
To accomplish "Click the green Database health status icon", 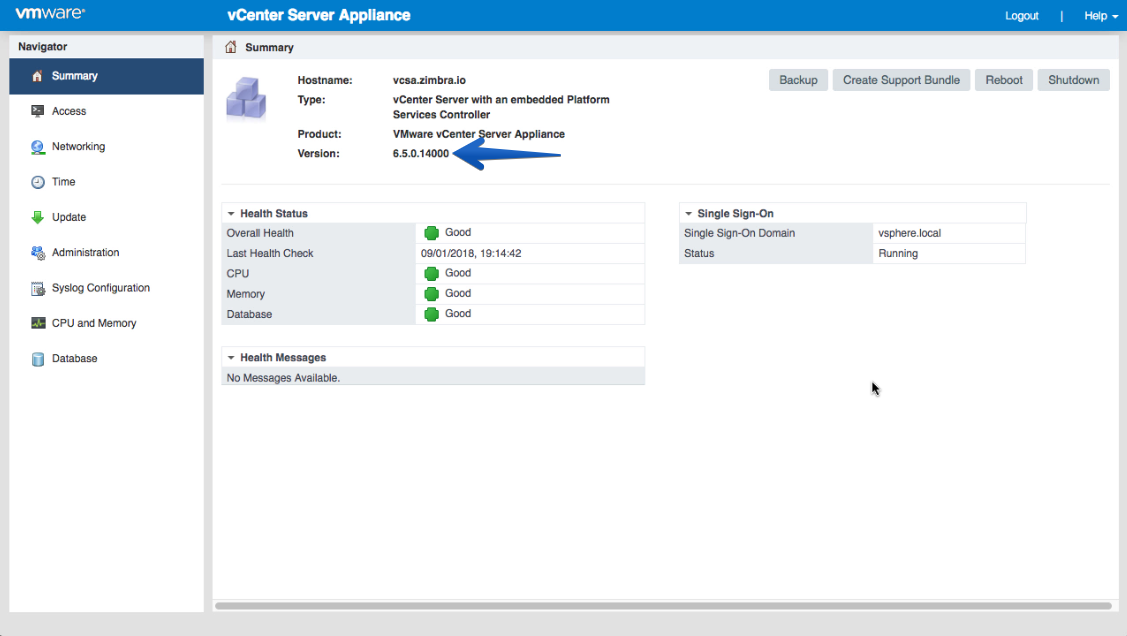I will click(431, 314).
